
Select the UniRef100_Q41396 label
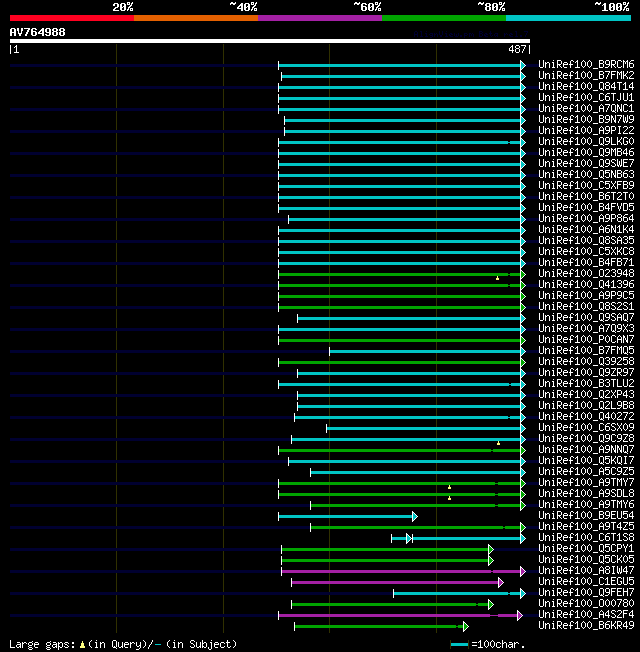click(586, 284)
